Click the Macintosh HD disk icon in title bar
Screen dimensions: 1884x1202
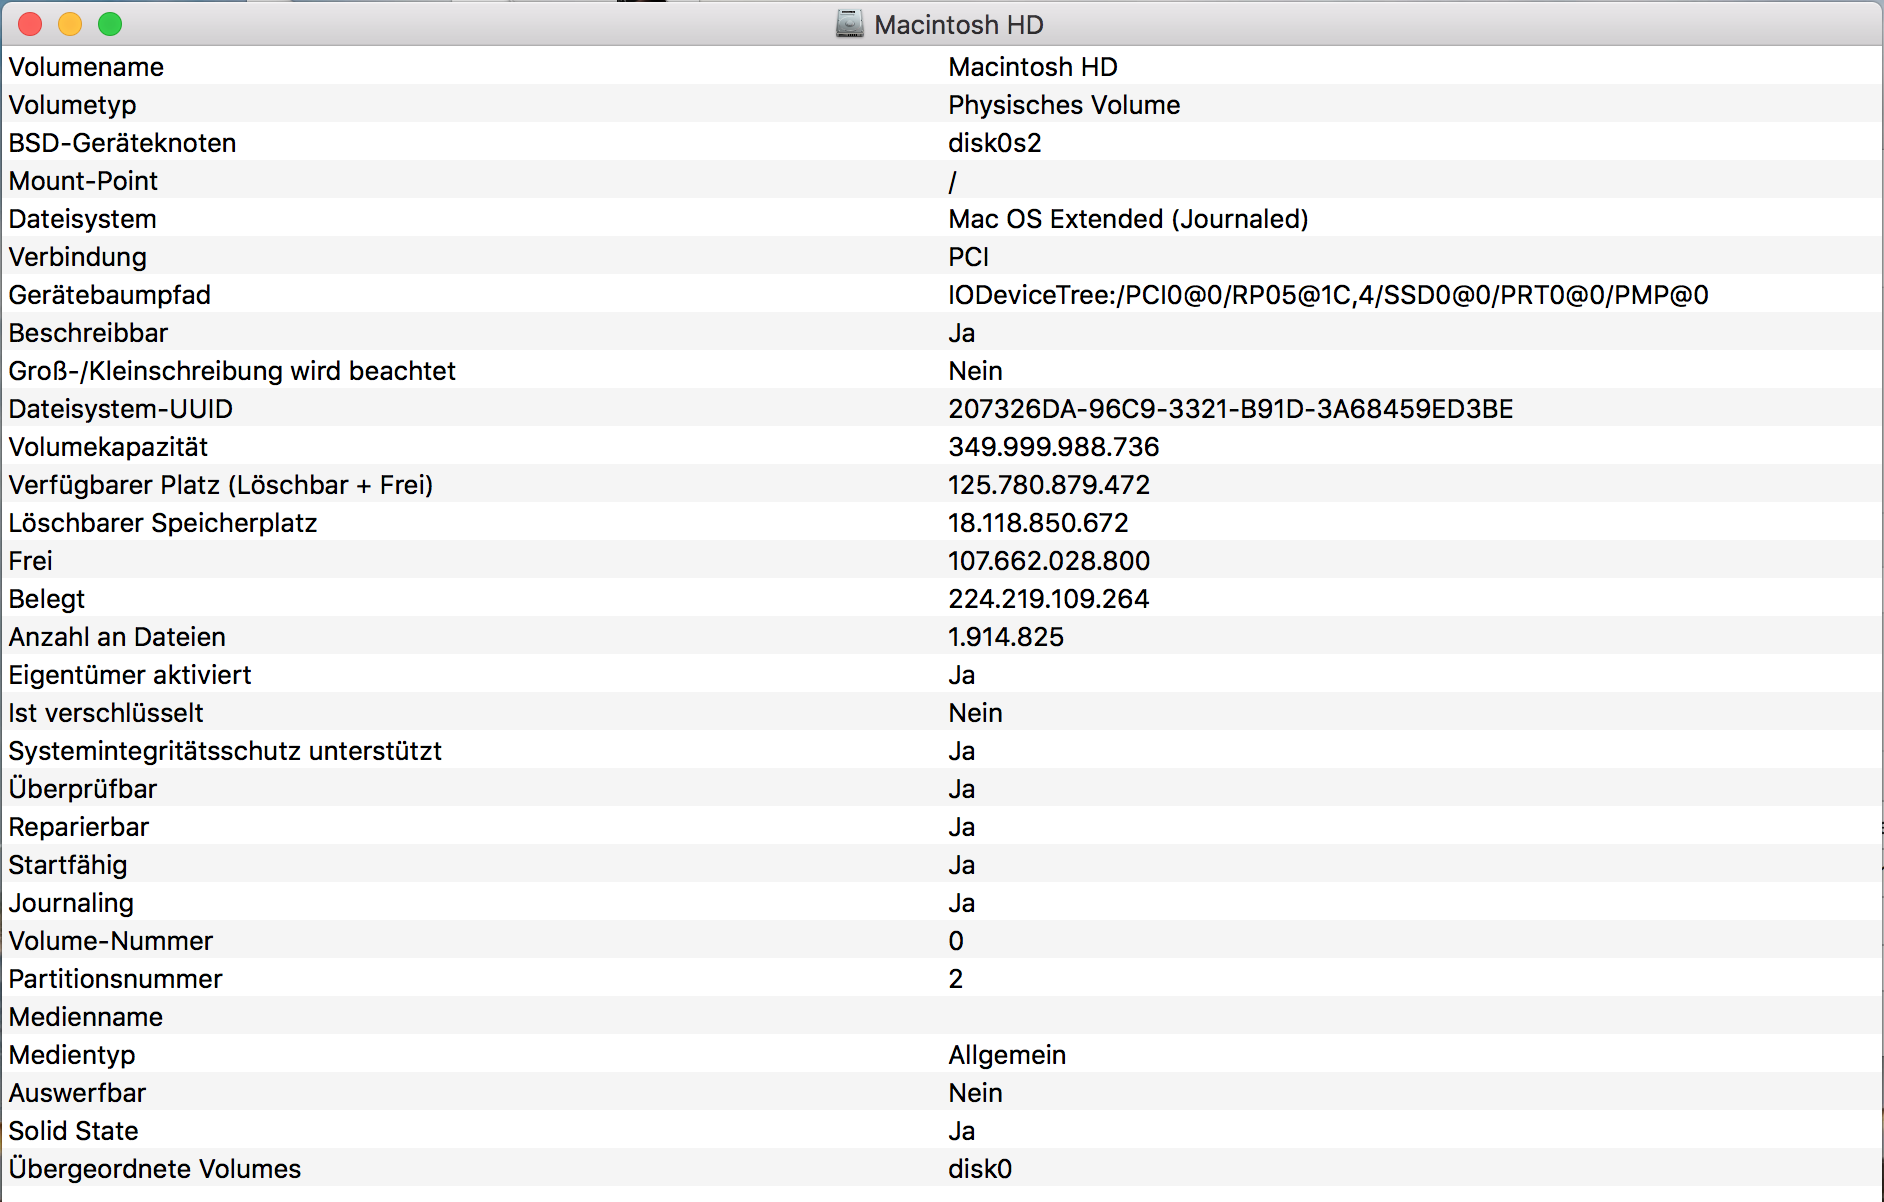point(849,24)
